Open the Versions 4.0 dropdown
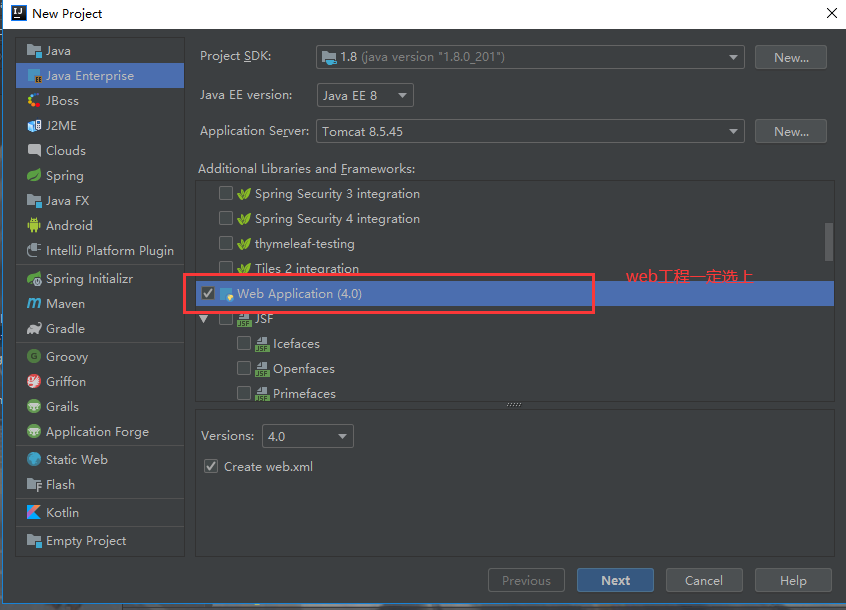The height and width of the screenshot is (610, 846). click(x=308, y=436)
